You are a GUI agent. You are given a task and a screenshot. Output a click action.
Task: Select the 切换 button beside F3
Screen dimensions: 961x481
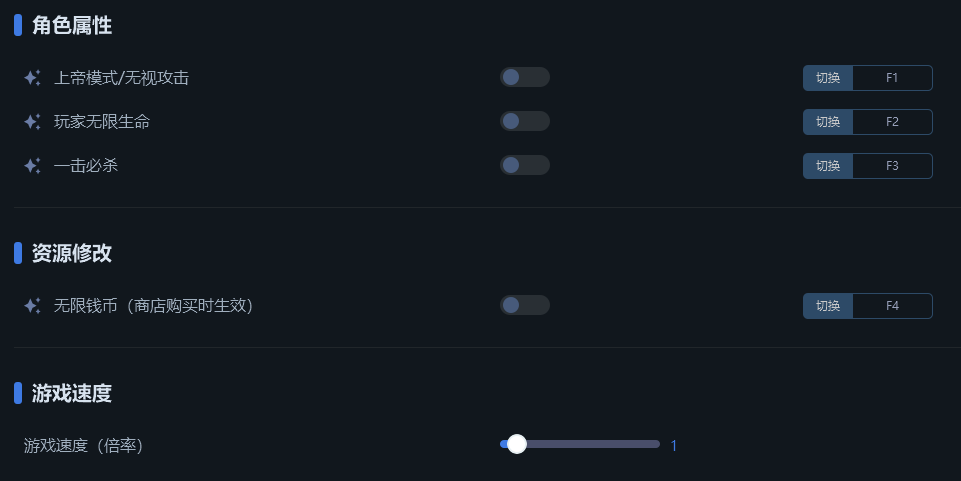pyautogui.click(x=828, y=166)
